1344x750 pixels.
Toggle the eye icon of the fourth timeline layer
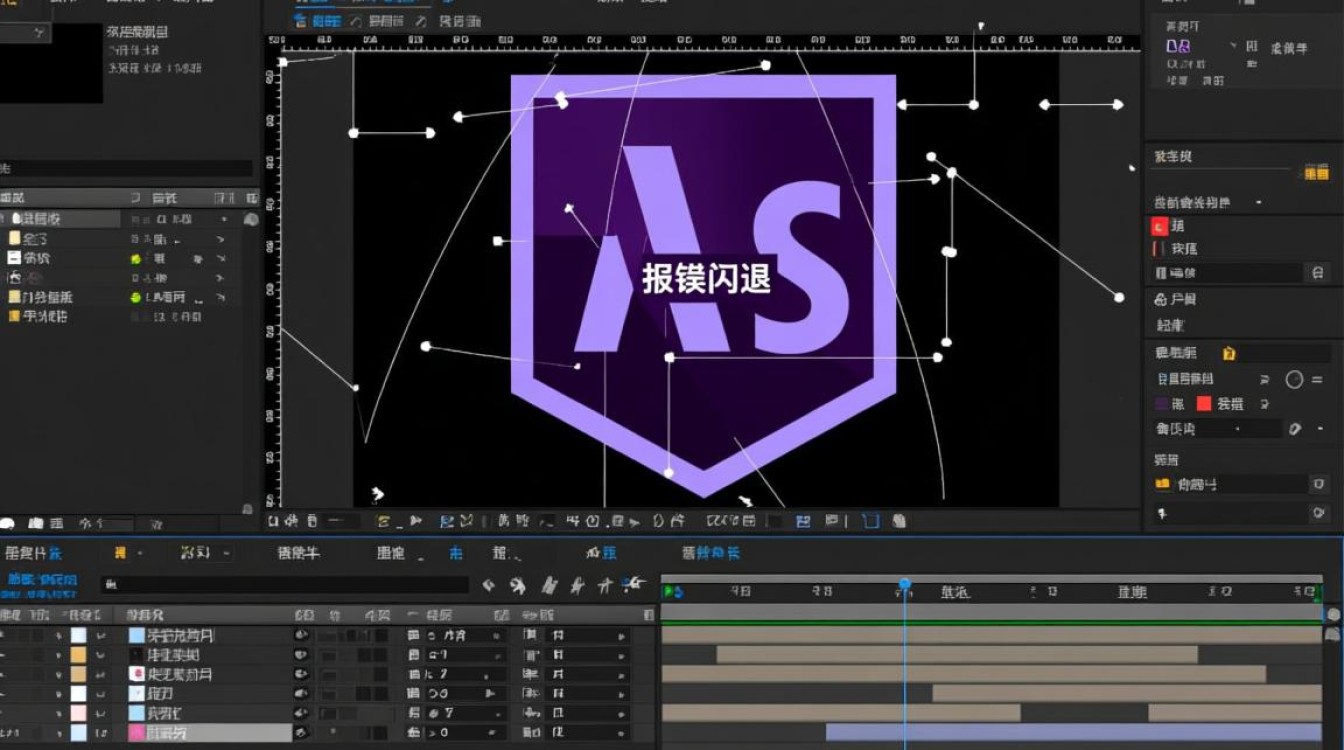pyautogui.click(x=300, y=694)
